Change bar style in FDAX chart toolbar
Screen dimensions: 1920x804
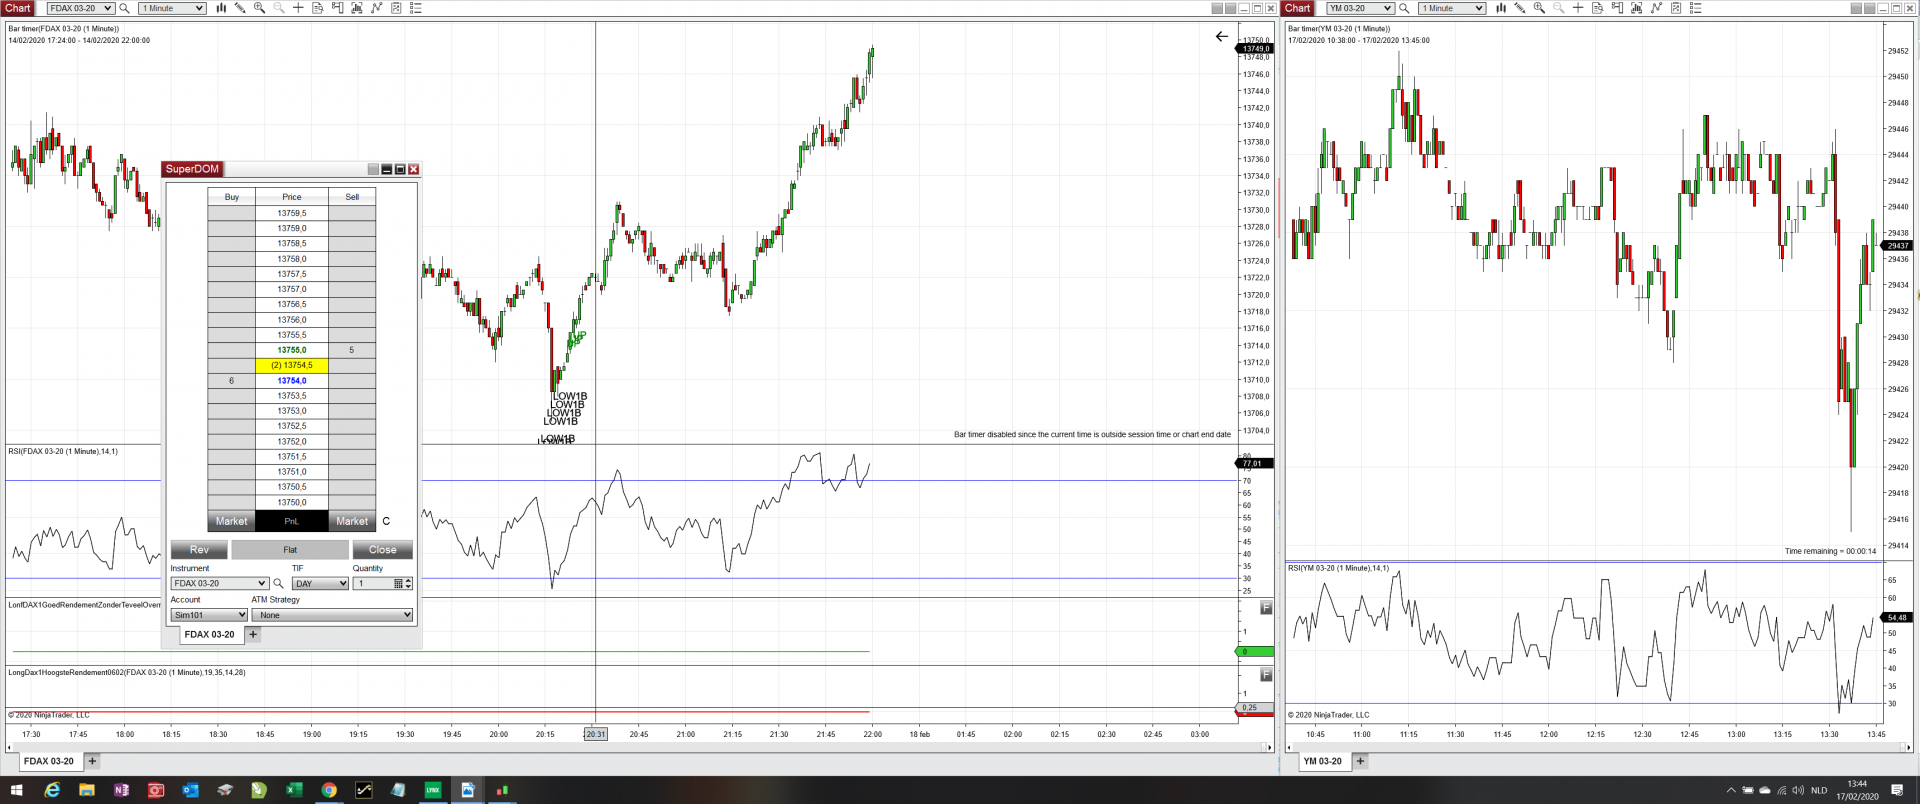point(221,8)
